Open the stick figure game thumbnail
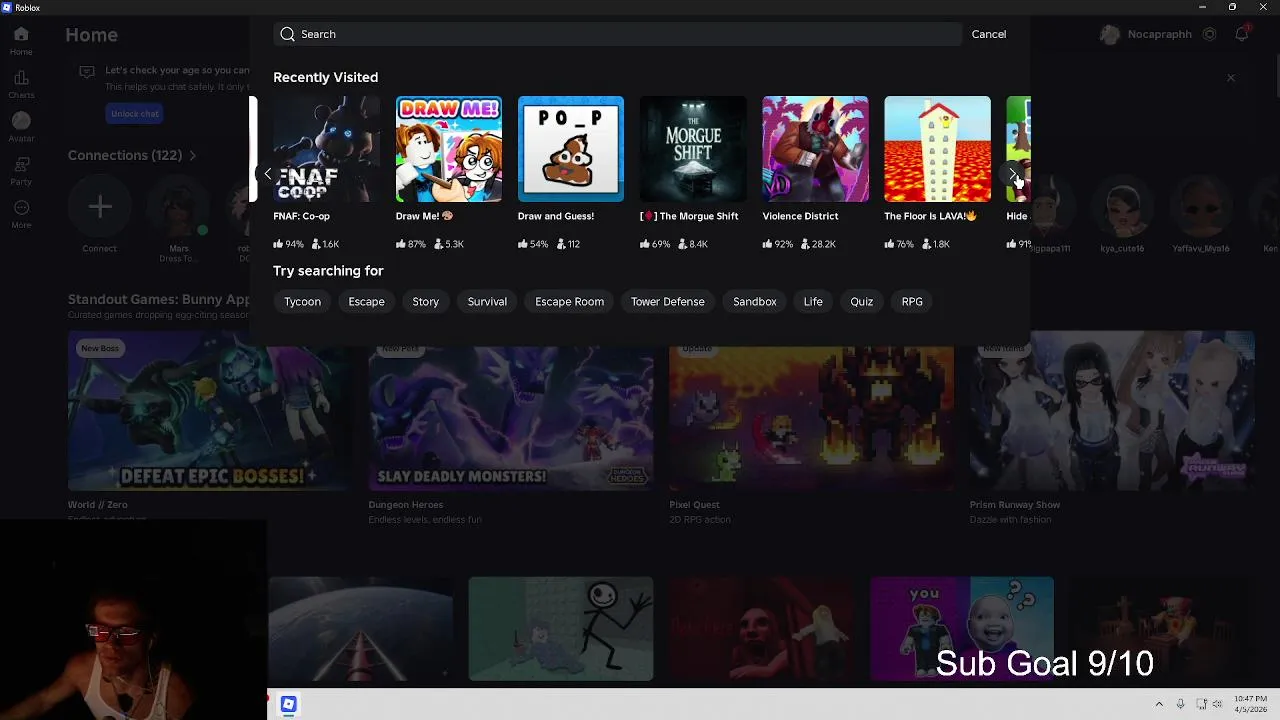Screen dimensions: 1280x720 (x=561, y=629)
